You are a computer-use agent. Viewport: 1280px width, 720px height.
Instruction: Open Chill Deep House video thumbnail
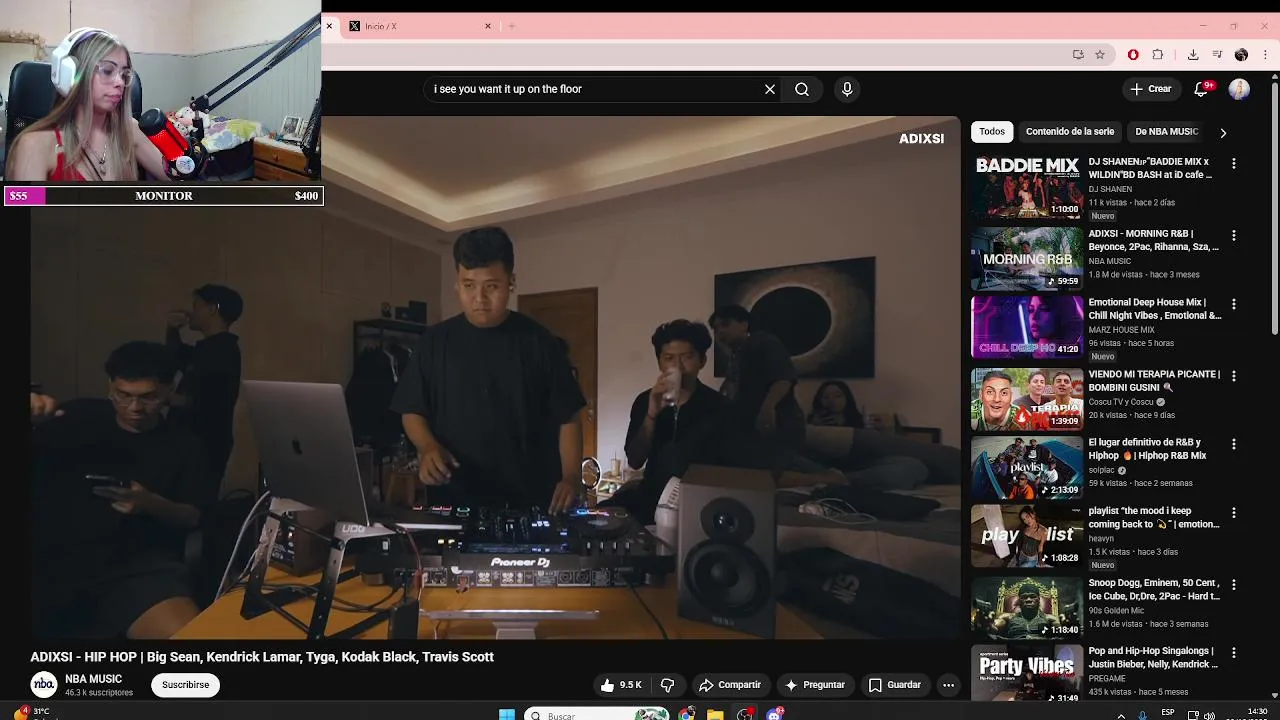(1027, 327)
